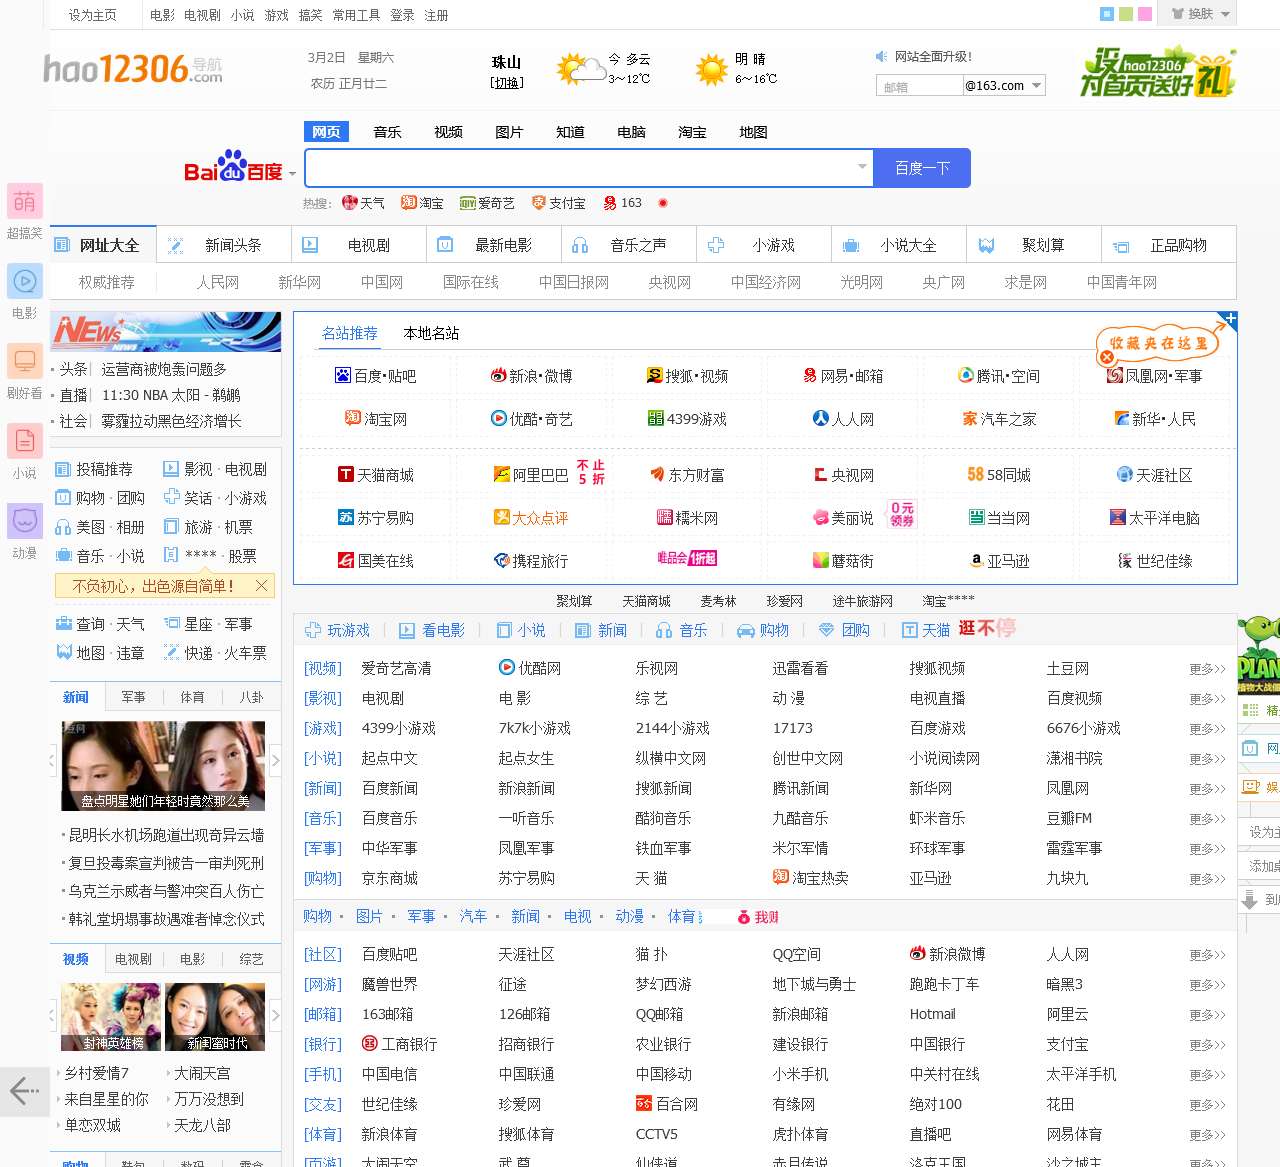Show next video thumbnails in carousel

tap(276, 1015)
